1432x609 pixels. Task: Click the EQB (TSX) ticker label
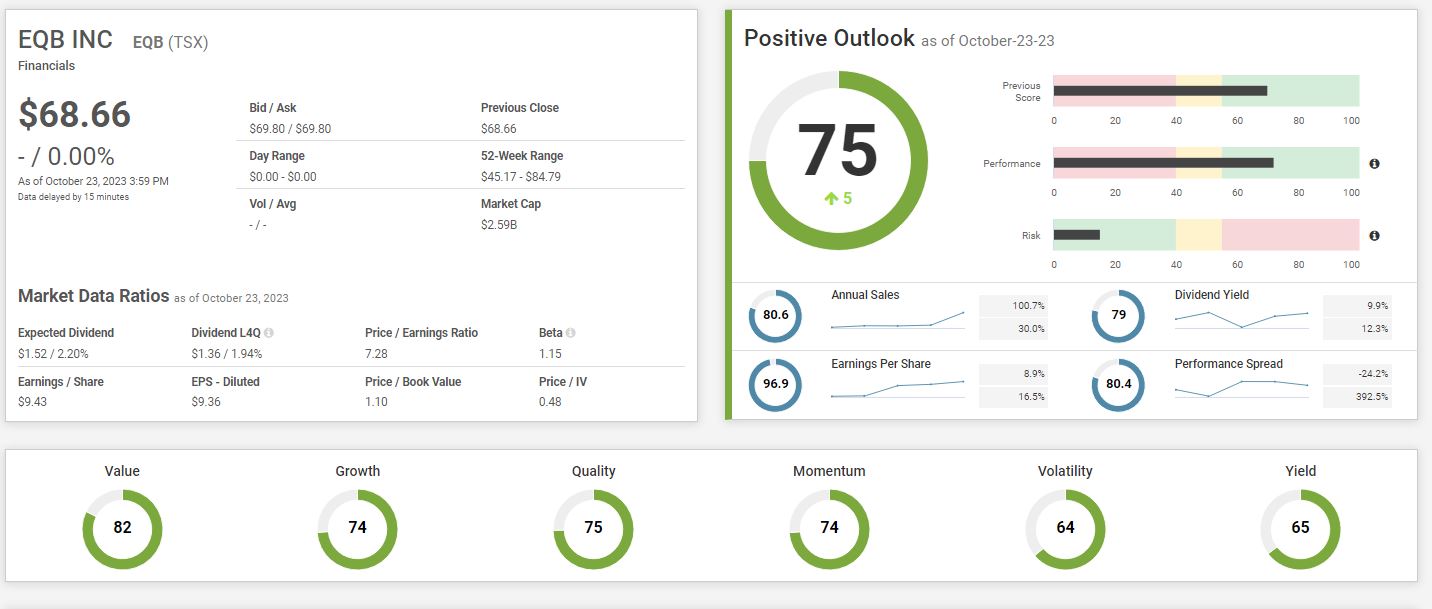(171, 42)
